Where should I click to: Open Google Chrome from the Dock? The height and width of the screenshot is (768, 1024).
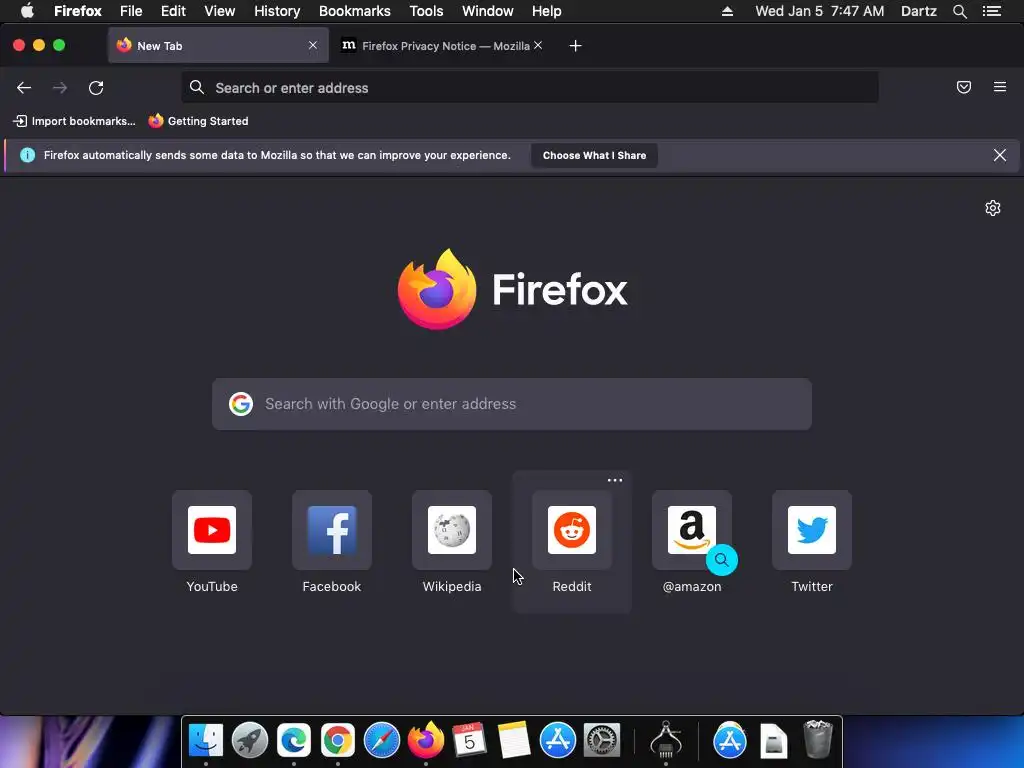[338, 740]
